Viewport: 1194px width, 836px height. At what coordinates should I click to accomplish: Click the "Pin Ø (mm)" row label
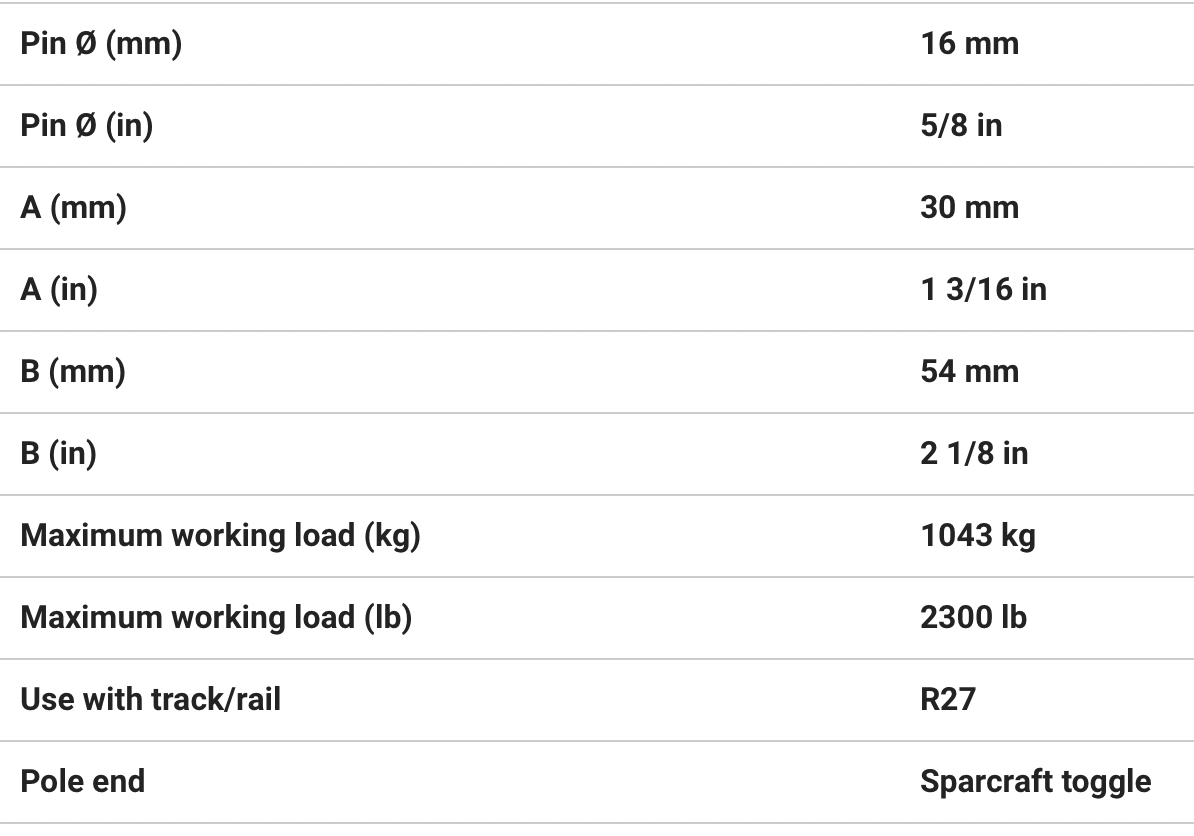coord(101,44)
